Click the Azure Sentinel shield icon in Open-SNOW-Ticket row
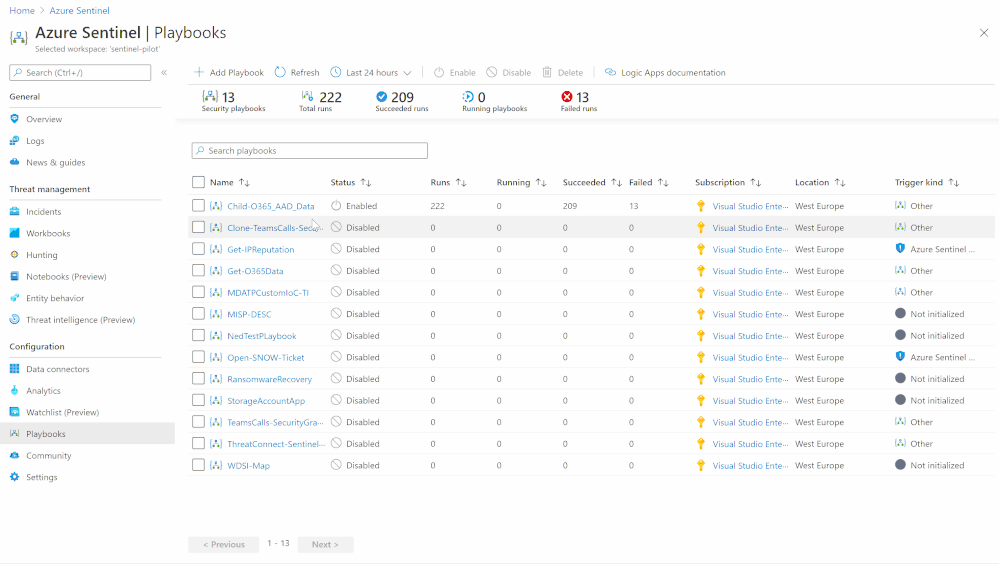 pyautogui.click(x=900, y=357)
